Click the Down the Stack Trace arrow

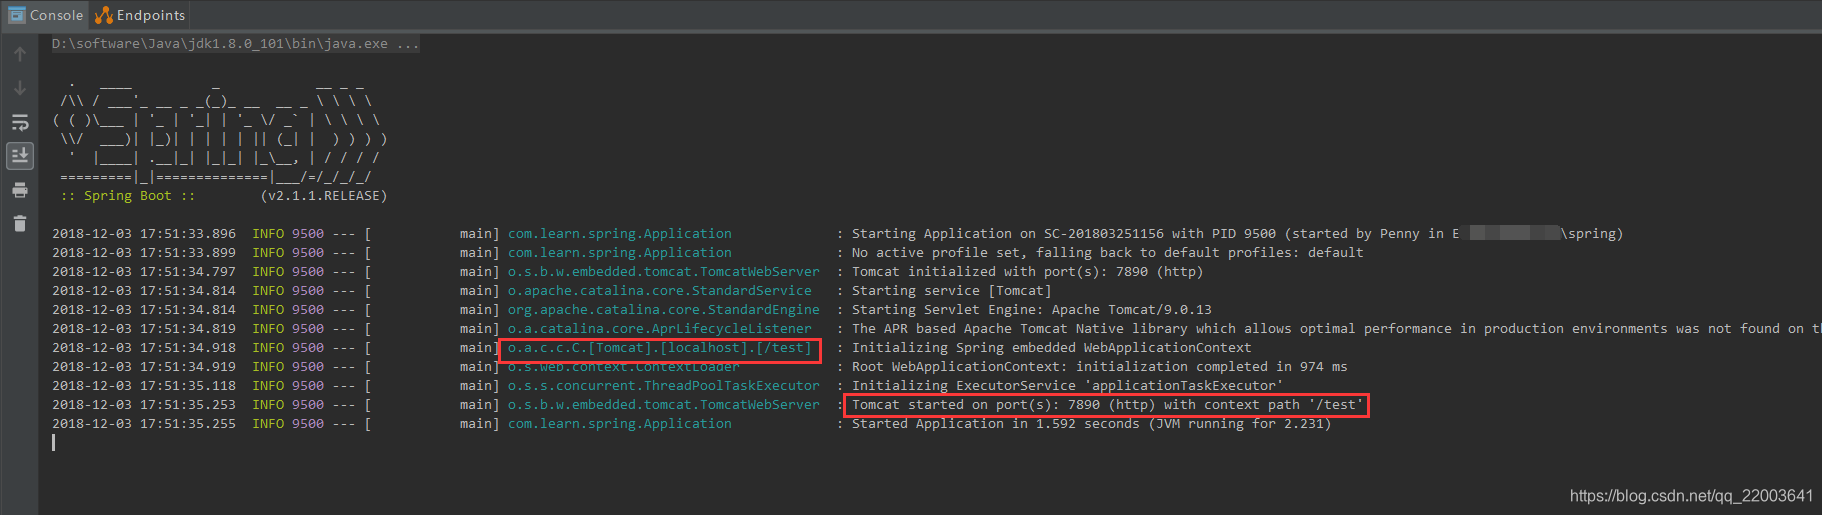click(20, 88)
